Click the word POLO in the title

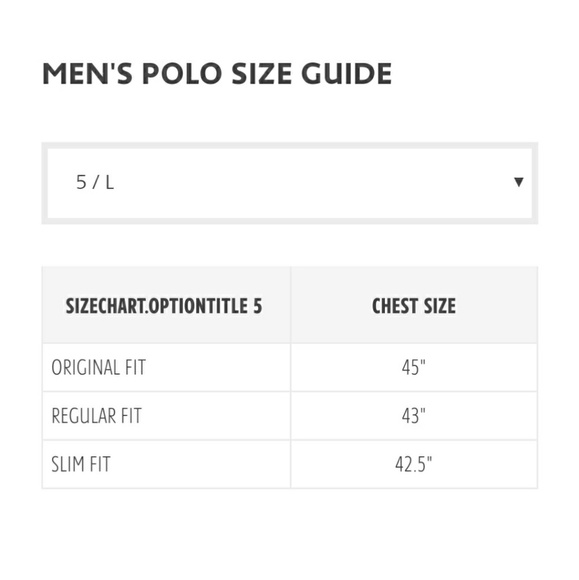pyautogui.click(x=182, y=73)
